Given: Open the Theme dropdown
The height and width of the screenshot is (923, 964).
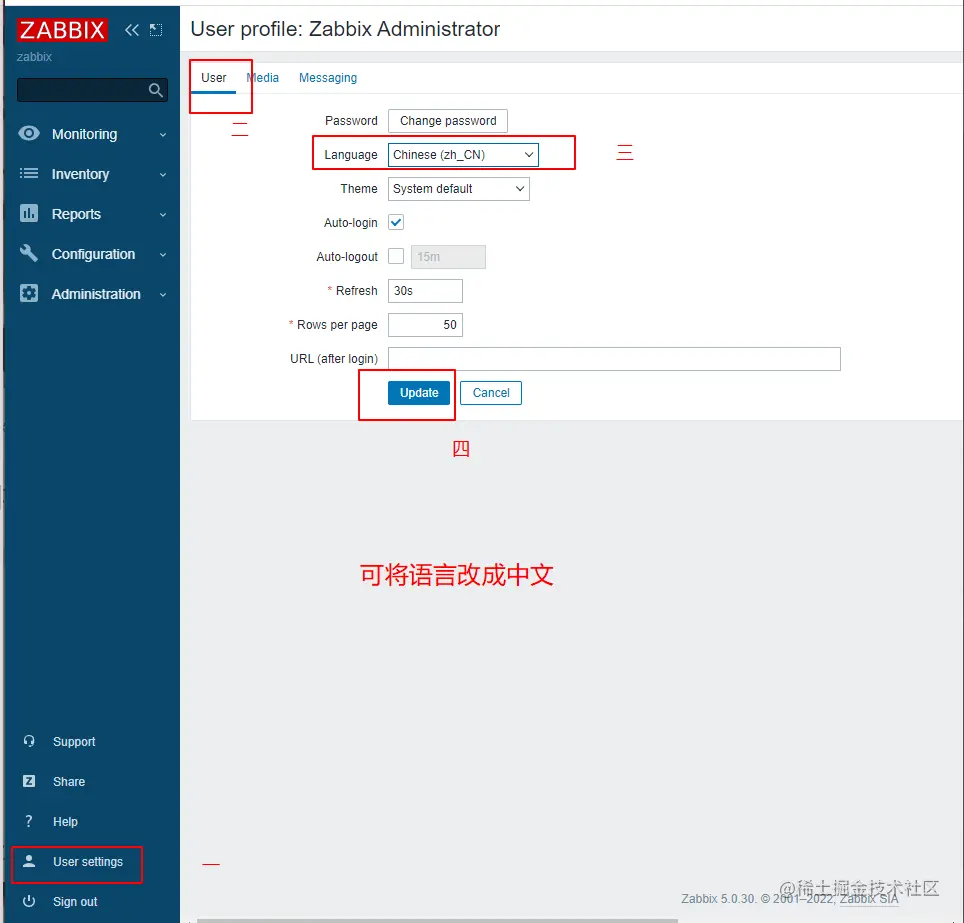Looking at the screenshot, I should tap(459, 189).
